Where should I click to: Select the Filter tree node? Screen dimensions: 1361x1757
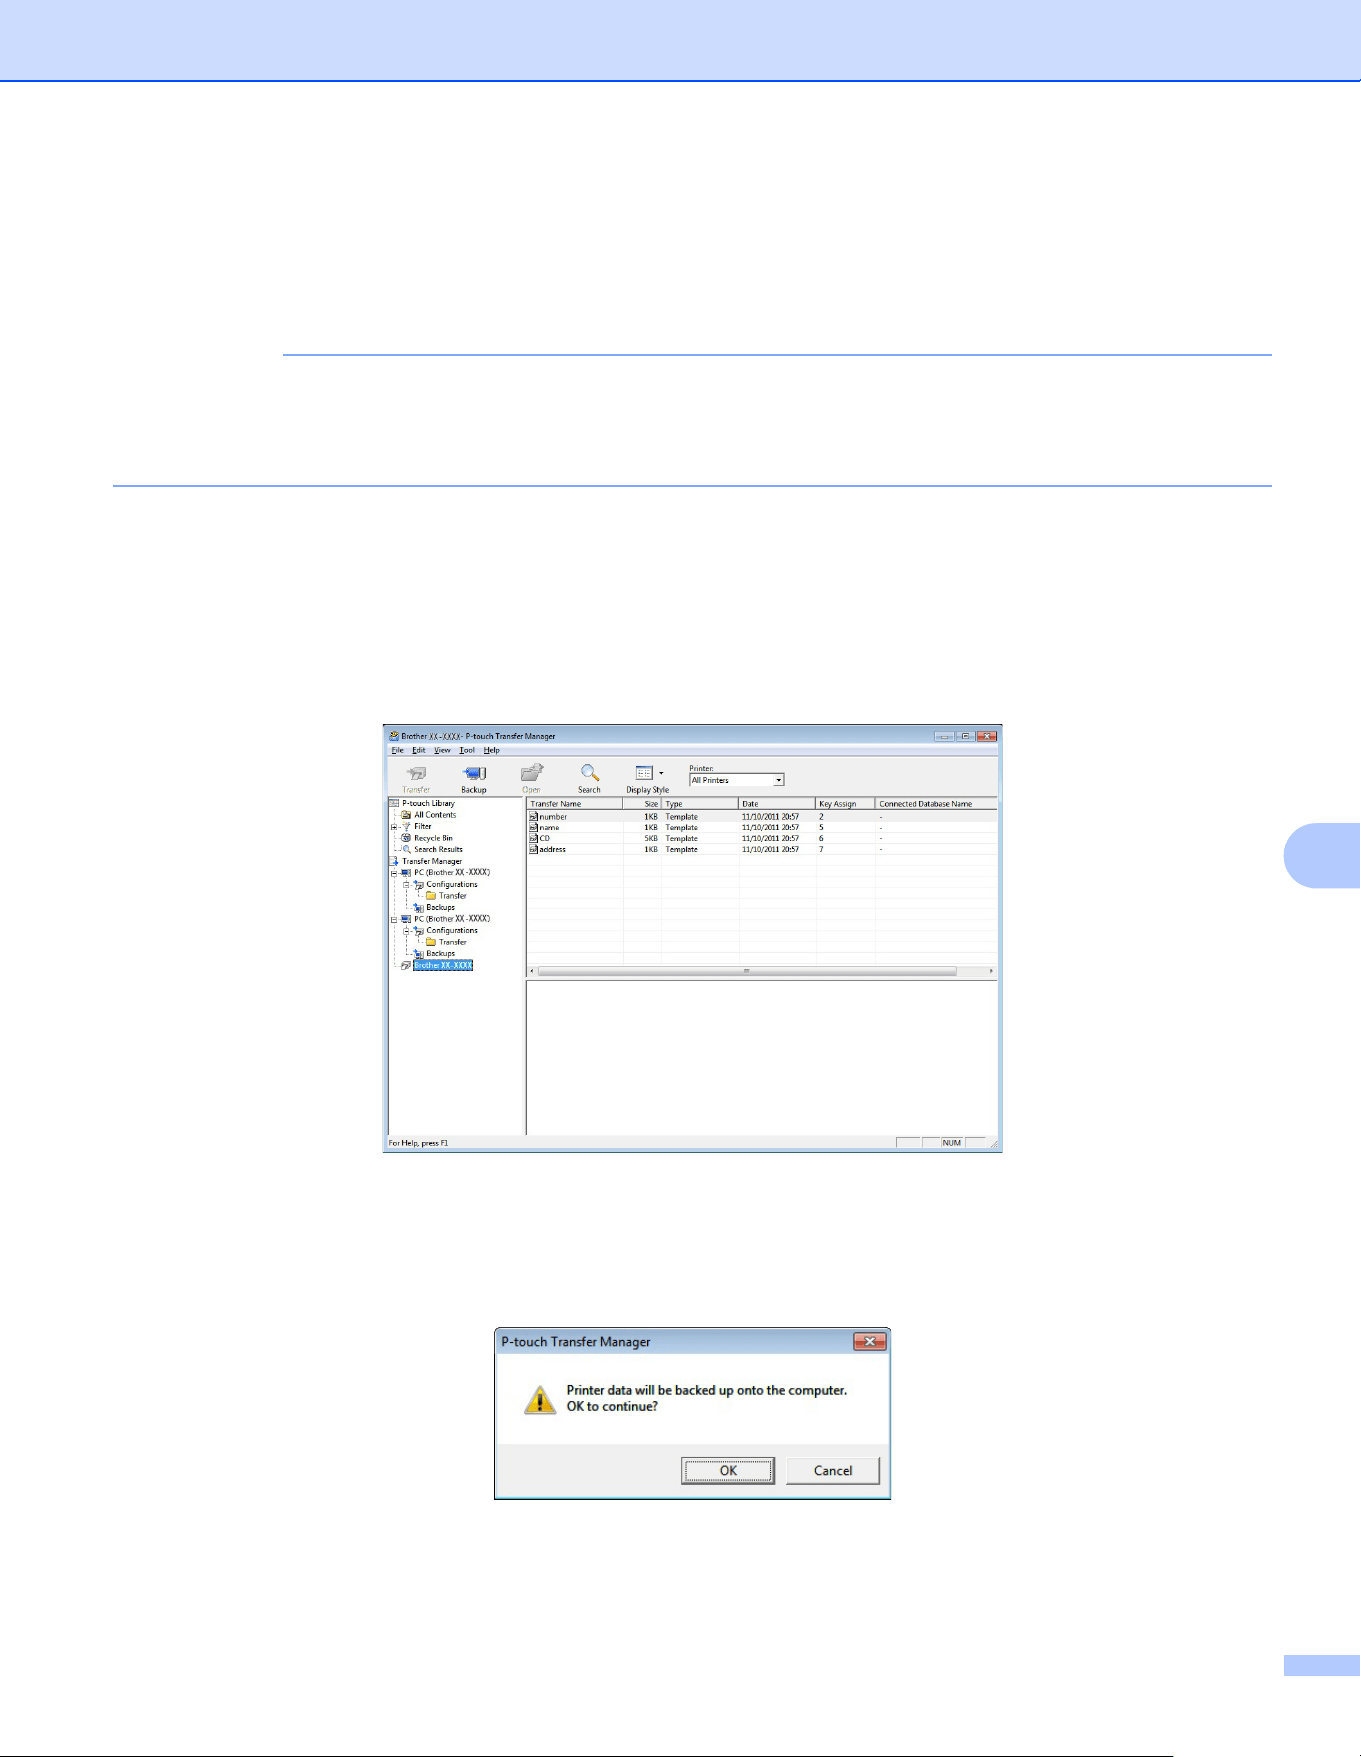[x=423, y=826]
